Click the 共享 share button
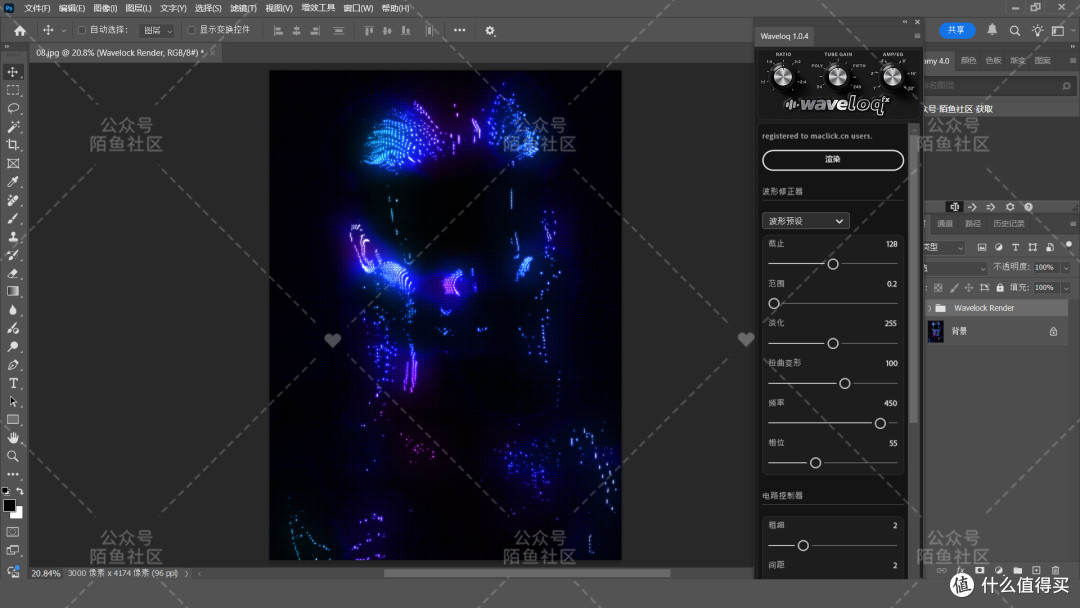The width and height of the screenshot is (1080, 608). tap(956, 30)
